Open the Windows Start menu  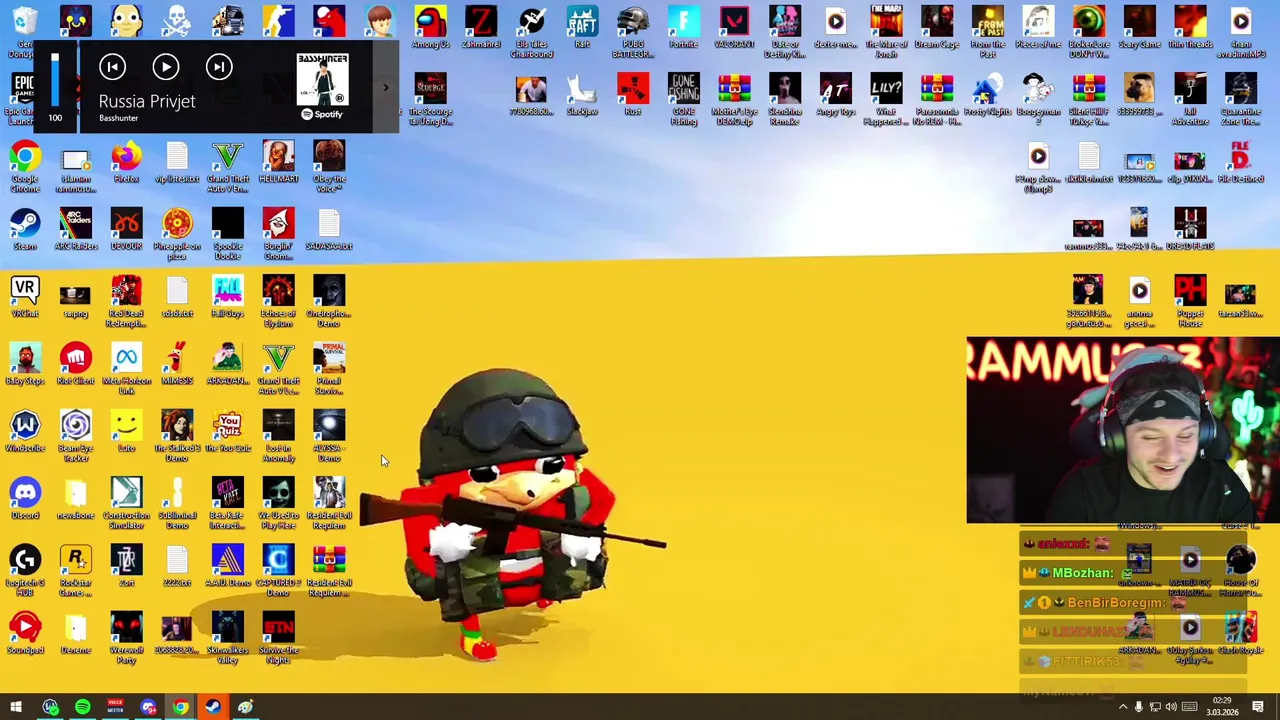(x=16, y=708)
